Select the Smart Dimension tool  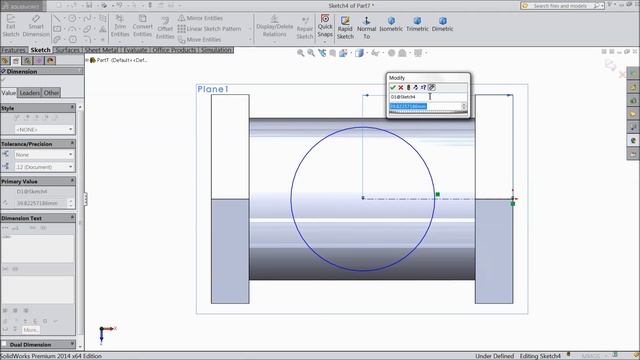tap(36, 26)
